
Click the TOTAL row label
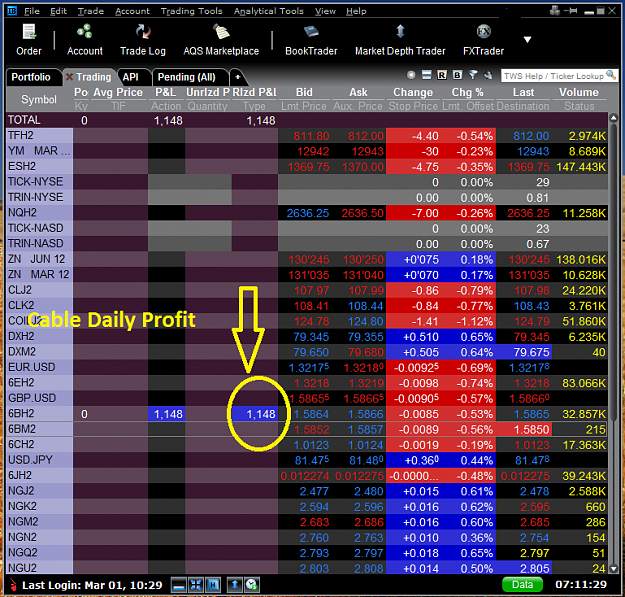click(24, 120)
